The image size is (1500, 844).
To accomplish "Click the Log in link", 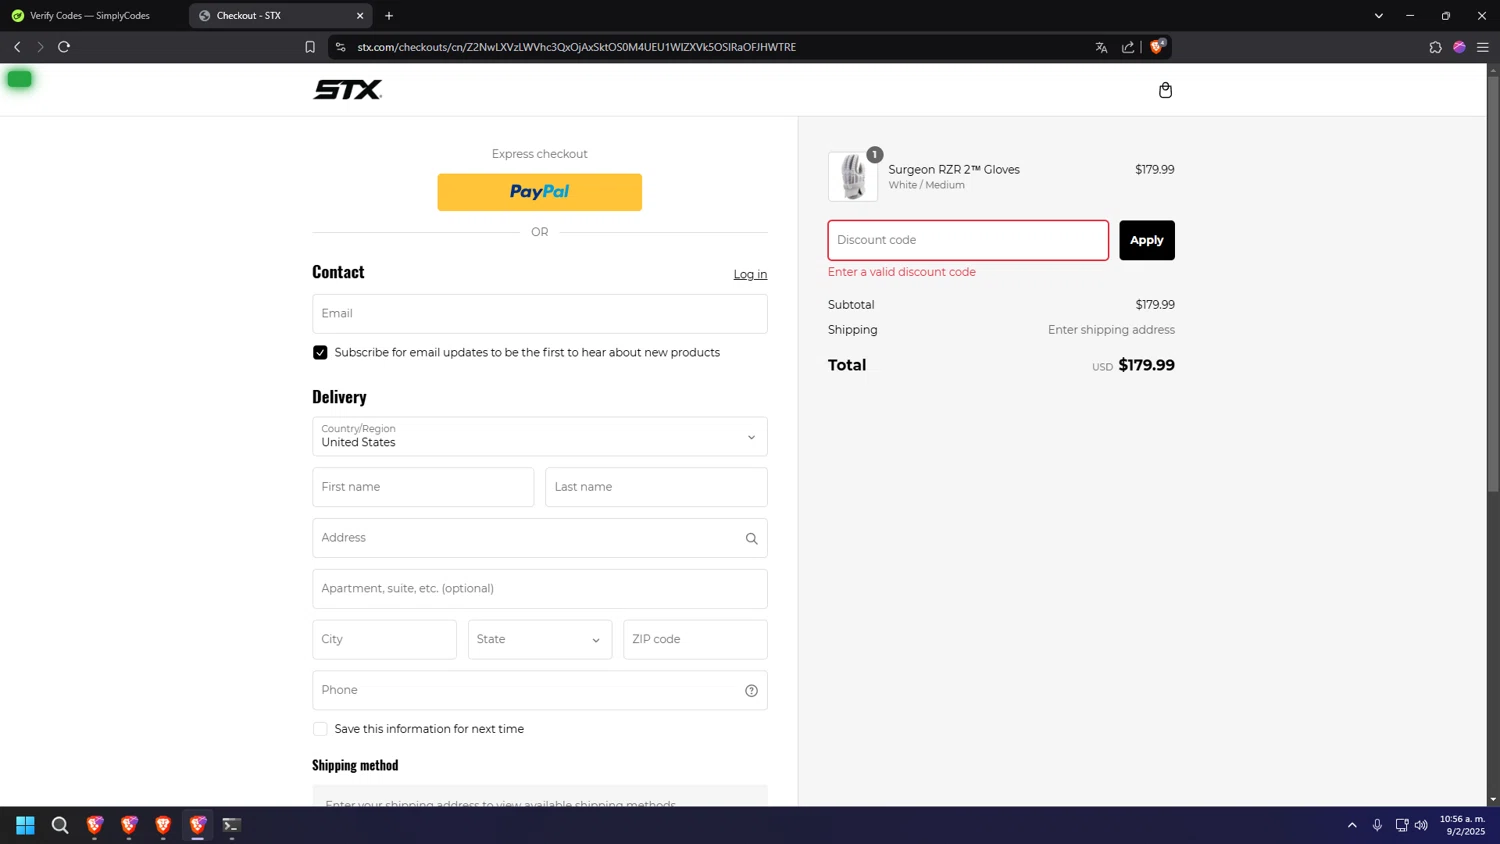I will [750, 275].
